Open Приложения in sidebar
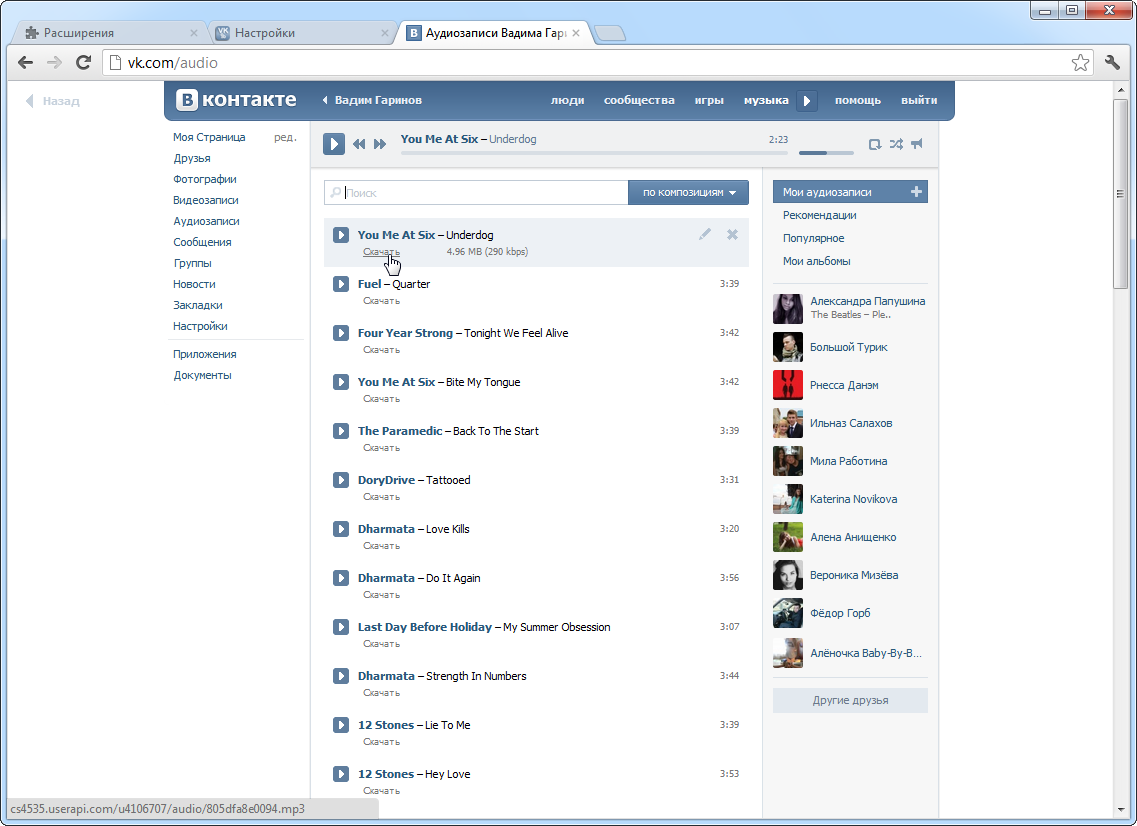Image resolution: width=1137 pixels, height=826 pixels. [x=204, y=354]
